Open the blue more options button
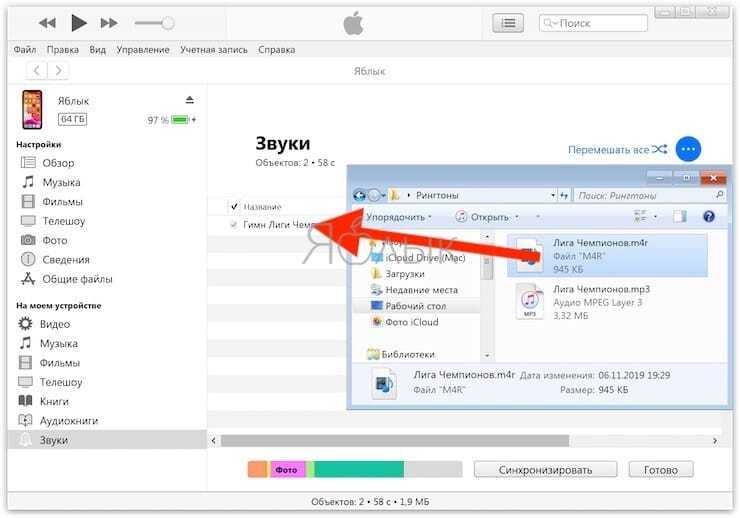 (x=688, y=149)
